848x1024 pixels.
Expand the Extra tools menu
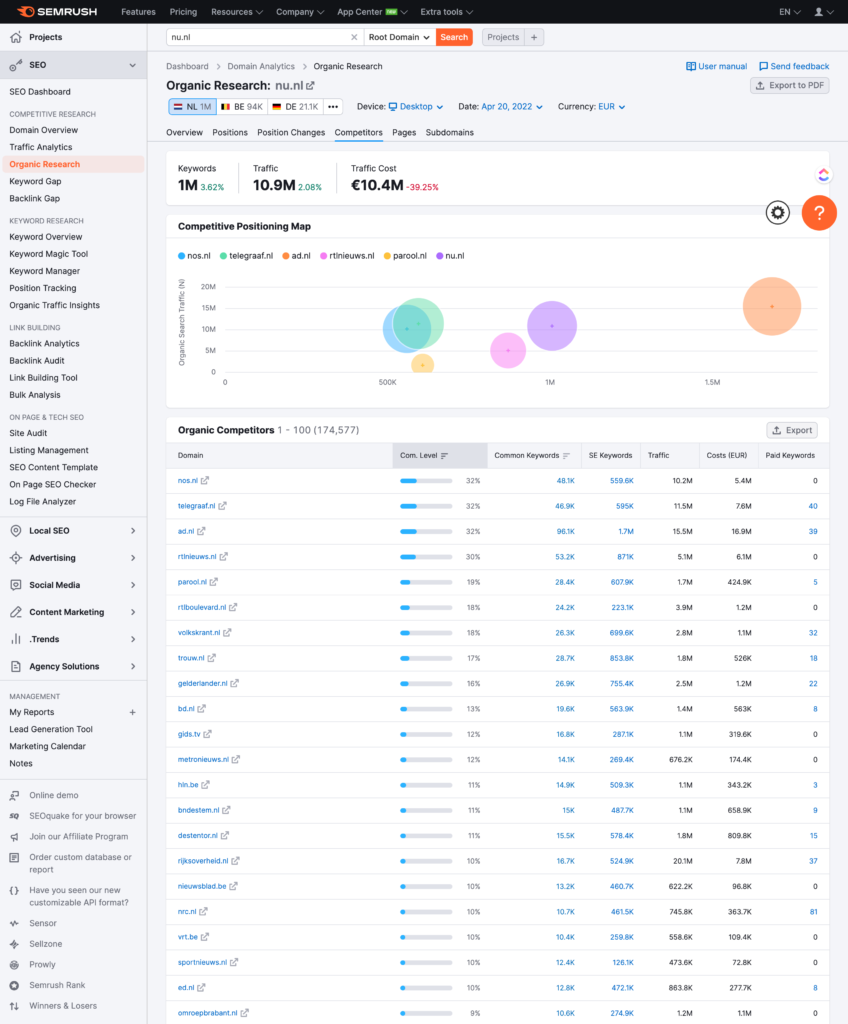(x=446, y=12)
